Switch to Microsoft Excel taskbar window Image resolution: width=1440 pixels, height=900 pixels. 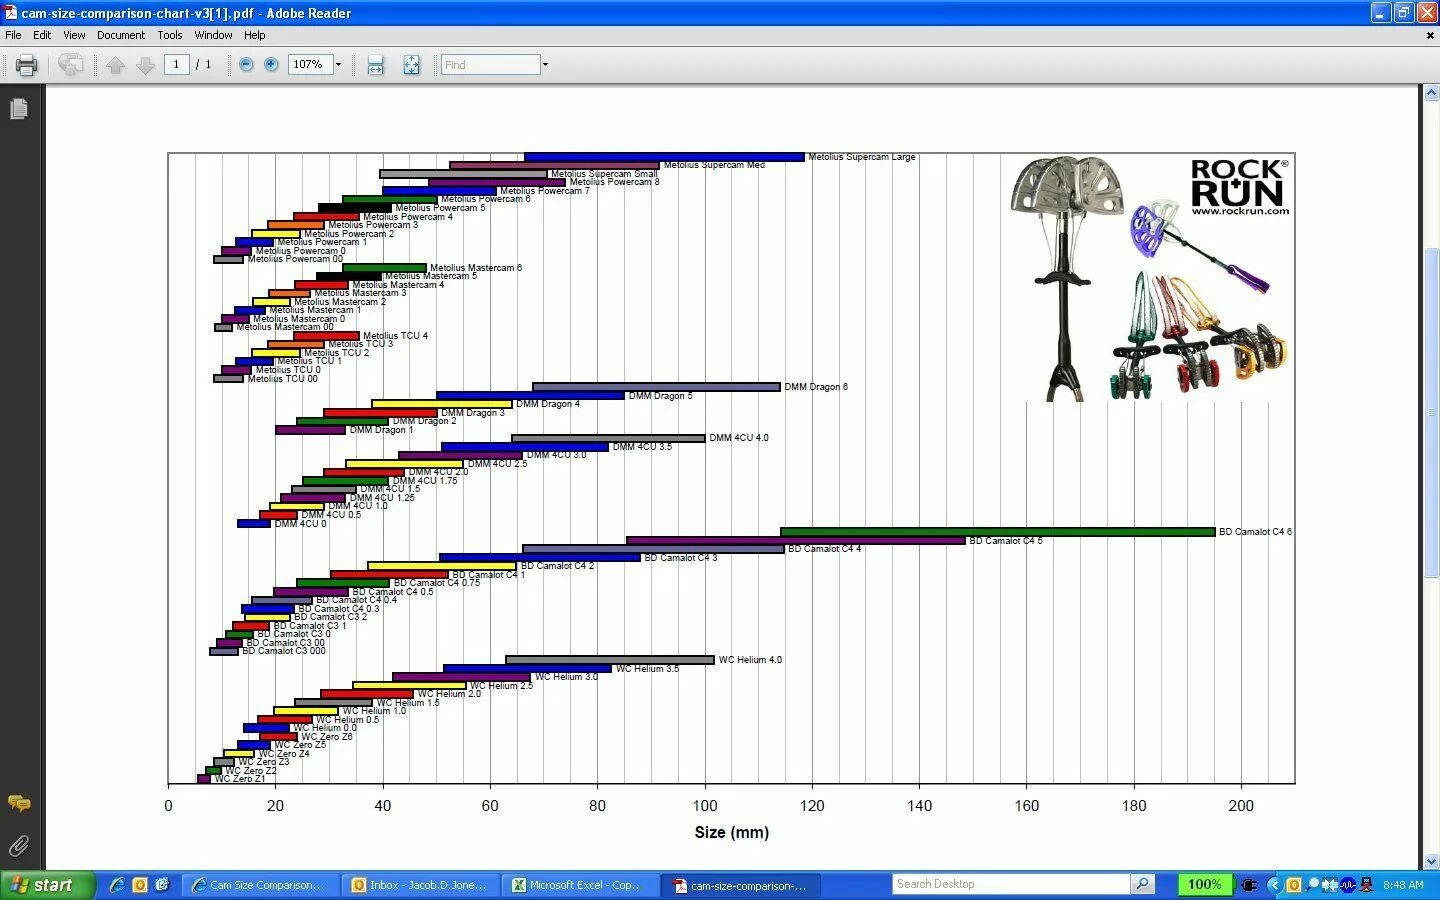pos(579,885)
